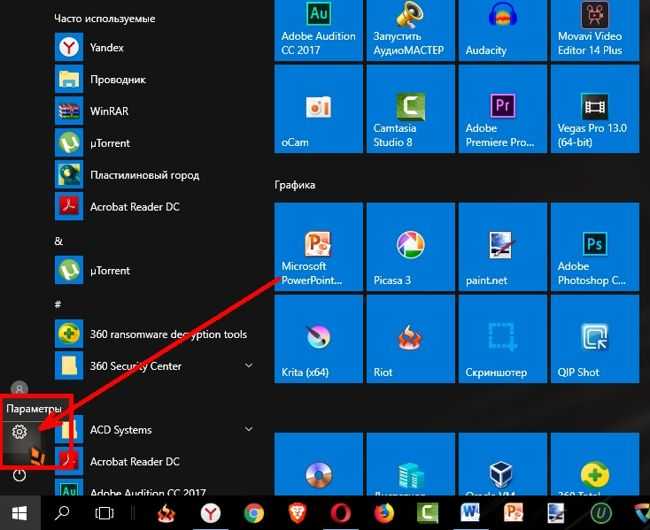
Task: Open taskbar search magnifier
Action: [62, 513]
